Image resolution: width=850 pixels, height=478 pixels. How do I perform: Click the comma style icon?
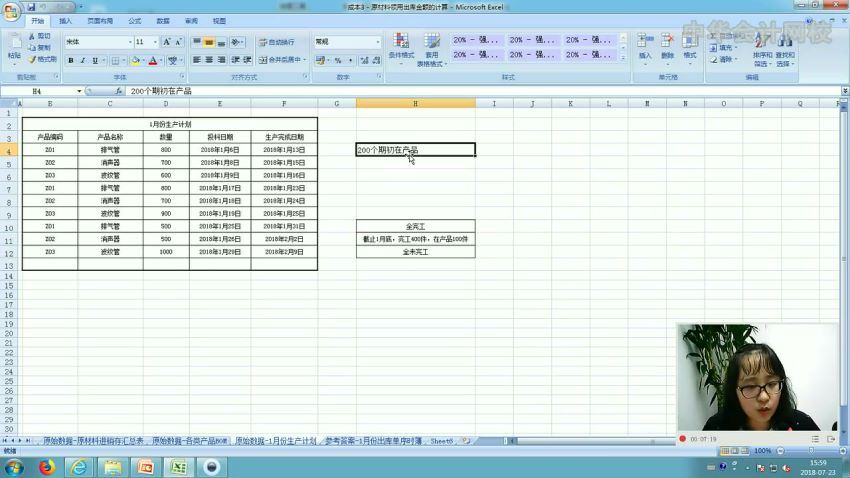(x=350, y=60)
